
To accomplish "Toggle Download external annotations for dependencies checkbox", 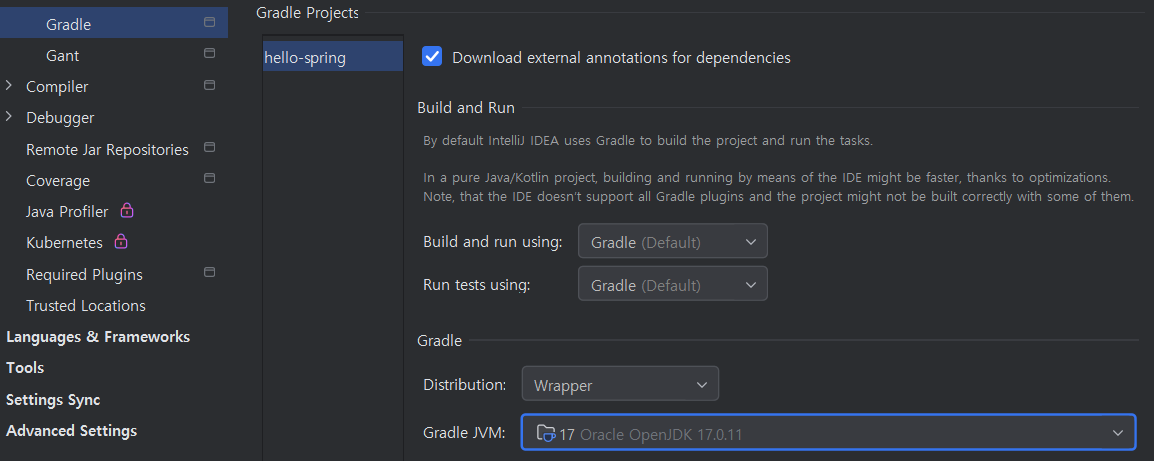I will (432, 56).
